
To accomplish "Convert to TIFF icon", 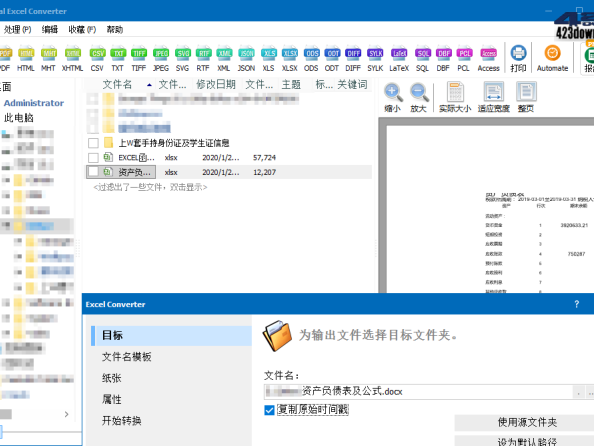I will pyautogui.click(x=139, y=58).
